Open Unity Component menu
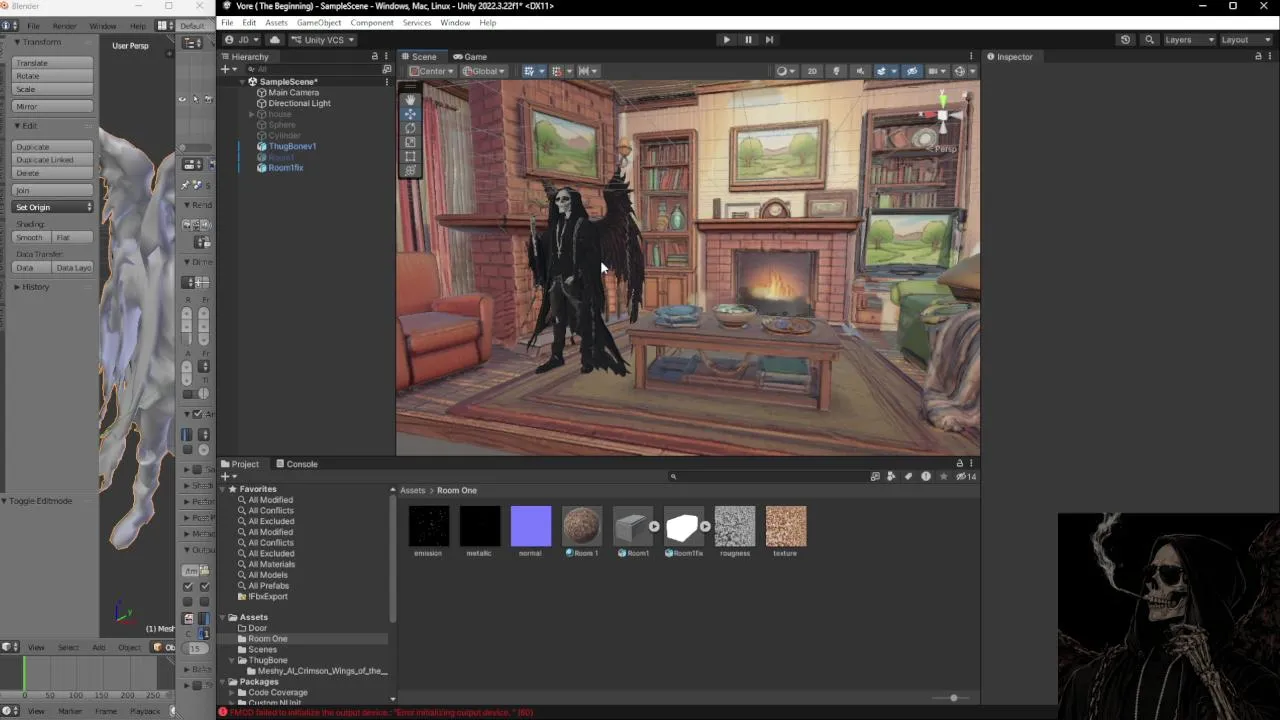 (x=372, y=23)
